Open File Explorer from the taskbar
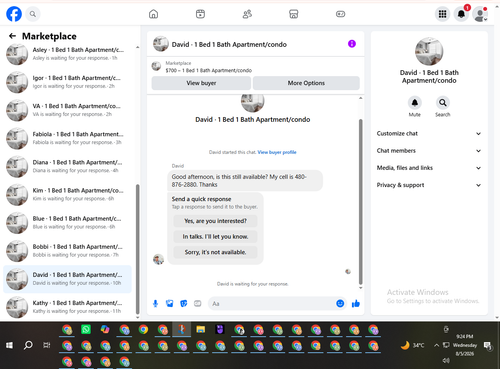 (201, 330)
